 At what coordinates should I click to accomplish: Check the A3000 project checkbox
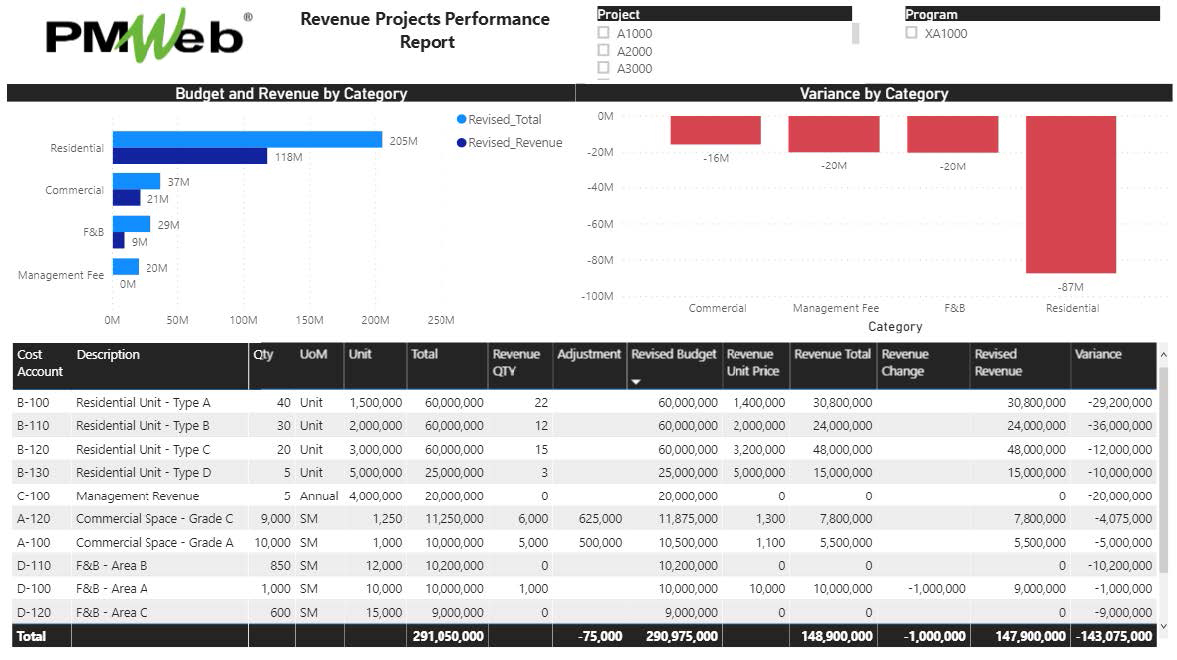point(604,68)
